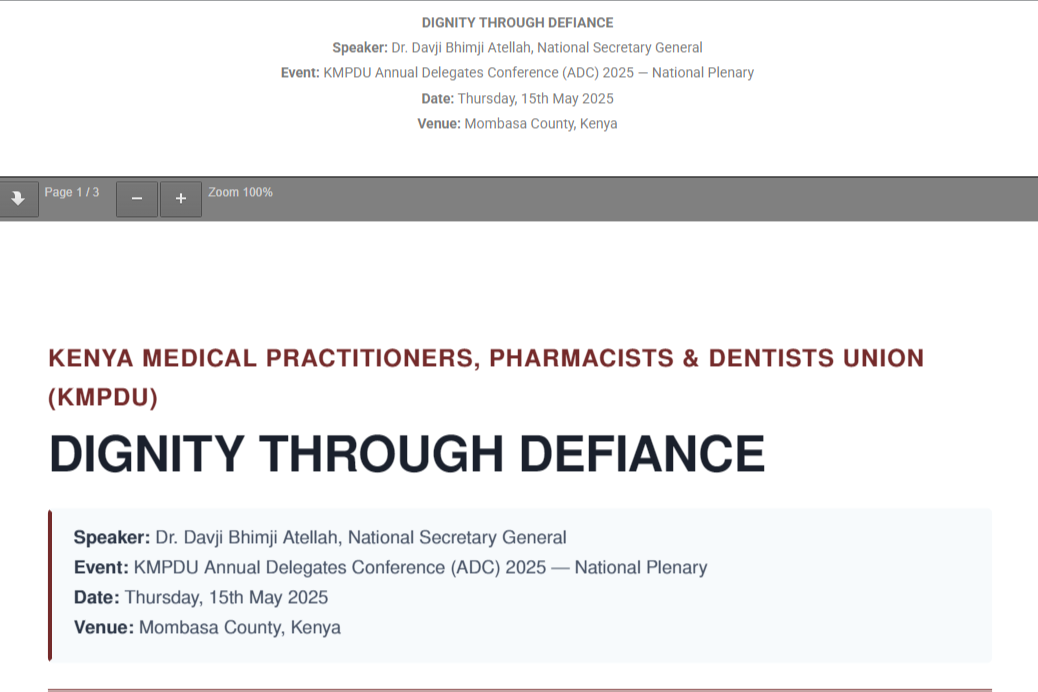This screenshot has height=692, width=1038.
Task: Select the Date line in the PDF info box
Action: pos(201,597)
